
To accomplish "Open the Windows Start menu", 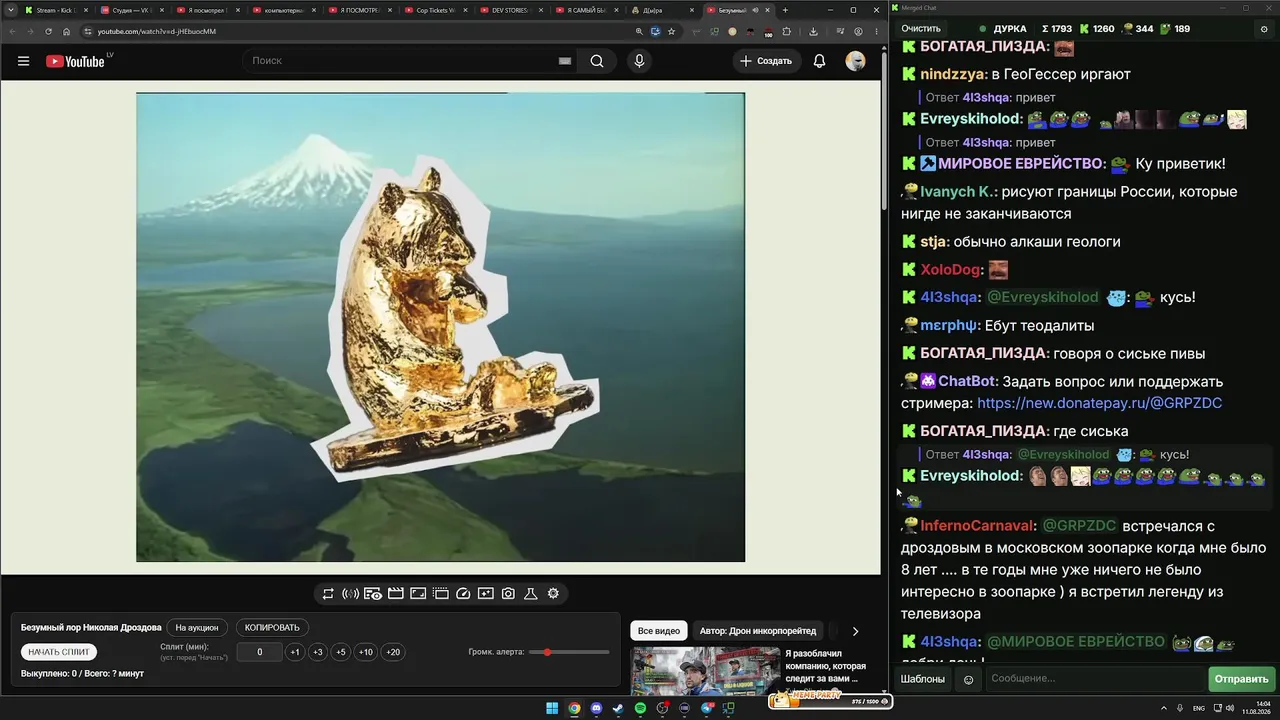I will (552, 709).
